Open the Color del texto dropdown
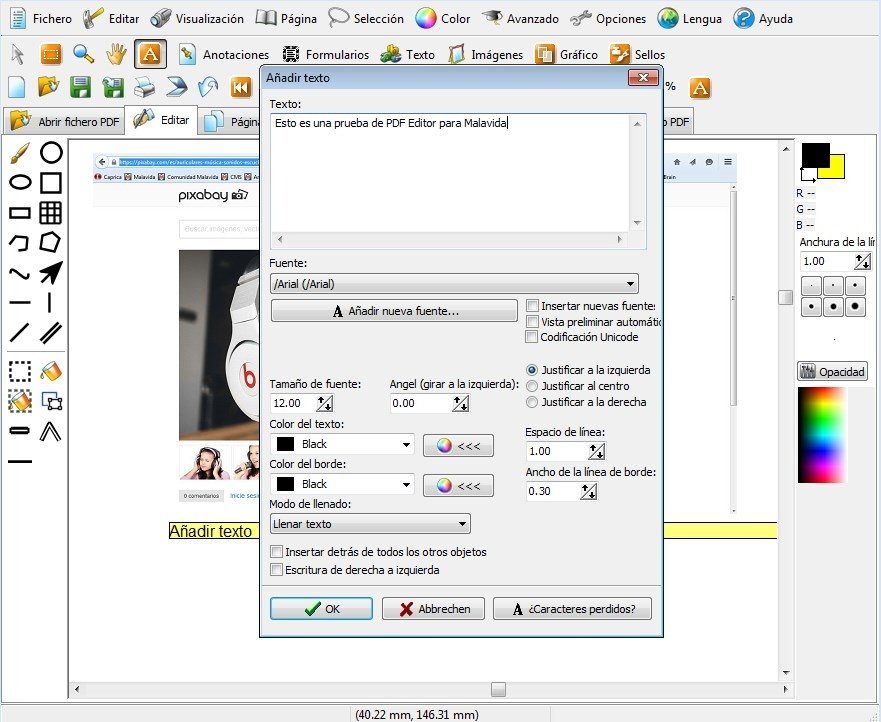This screenshot has height=722, width=881. pyautogui.click(x=343, y=444)
